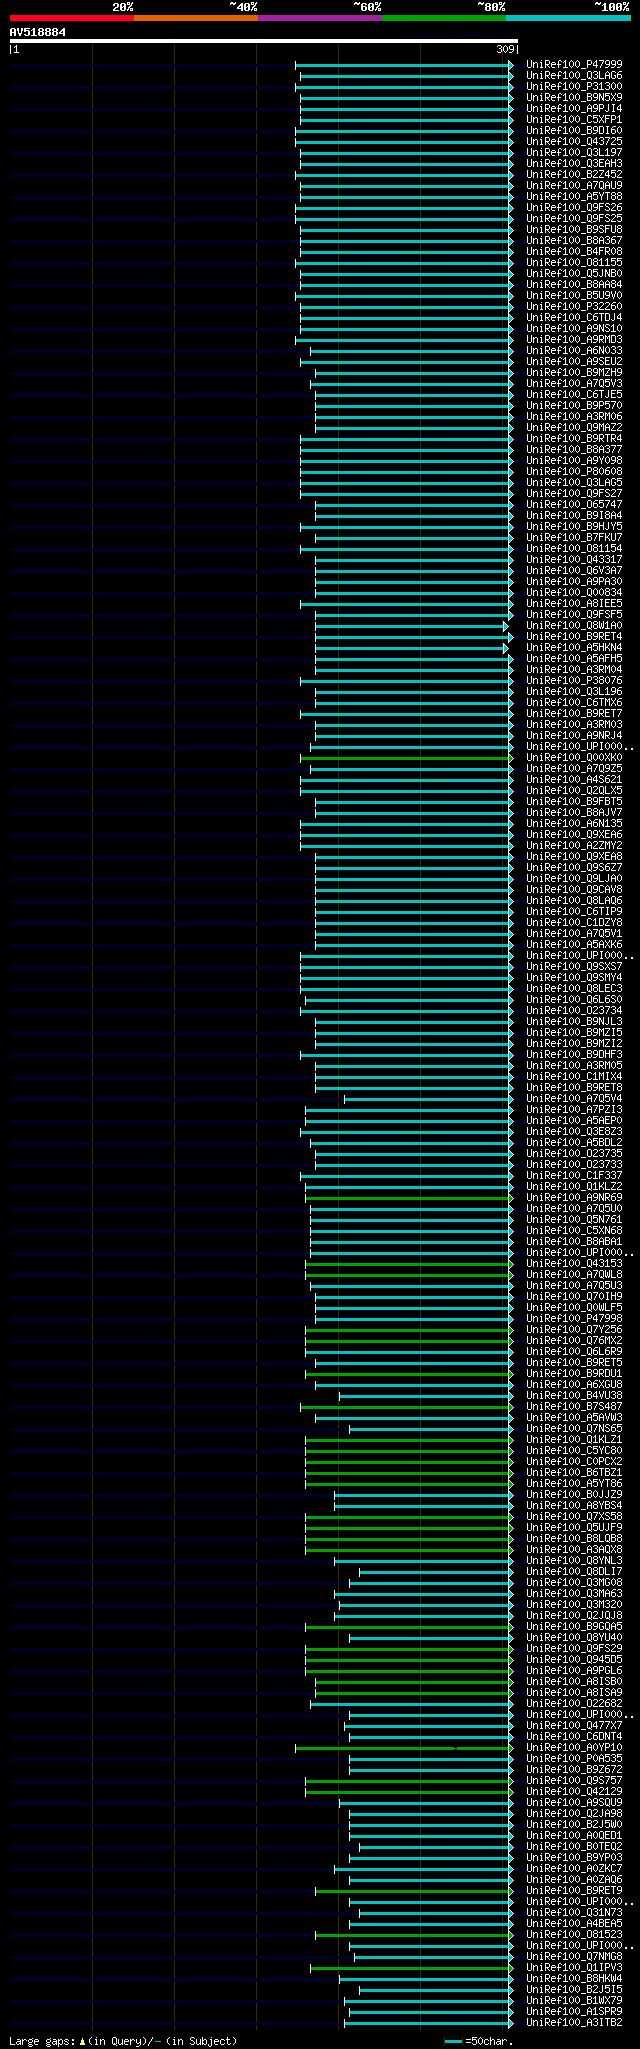Select label UniRef100_A0YP10
This screenshot has width=640, height=2049.
point(574,1747)
